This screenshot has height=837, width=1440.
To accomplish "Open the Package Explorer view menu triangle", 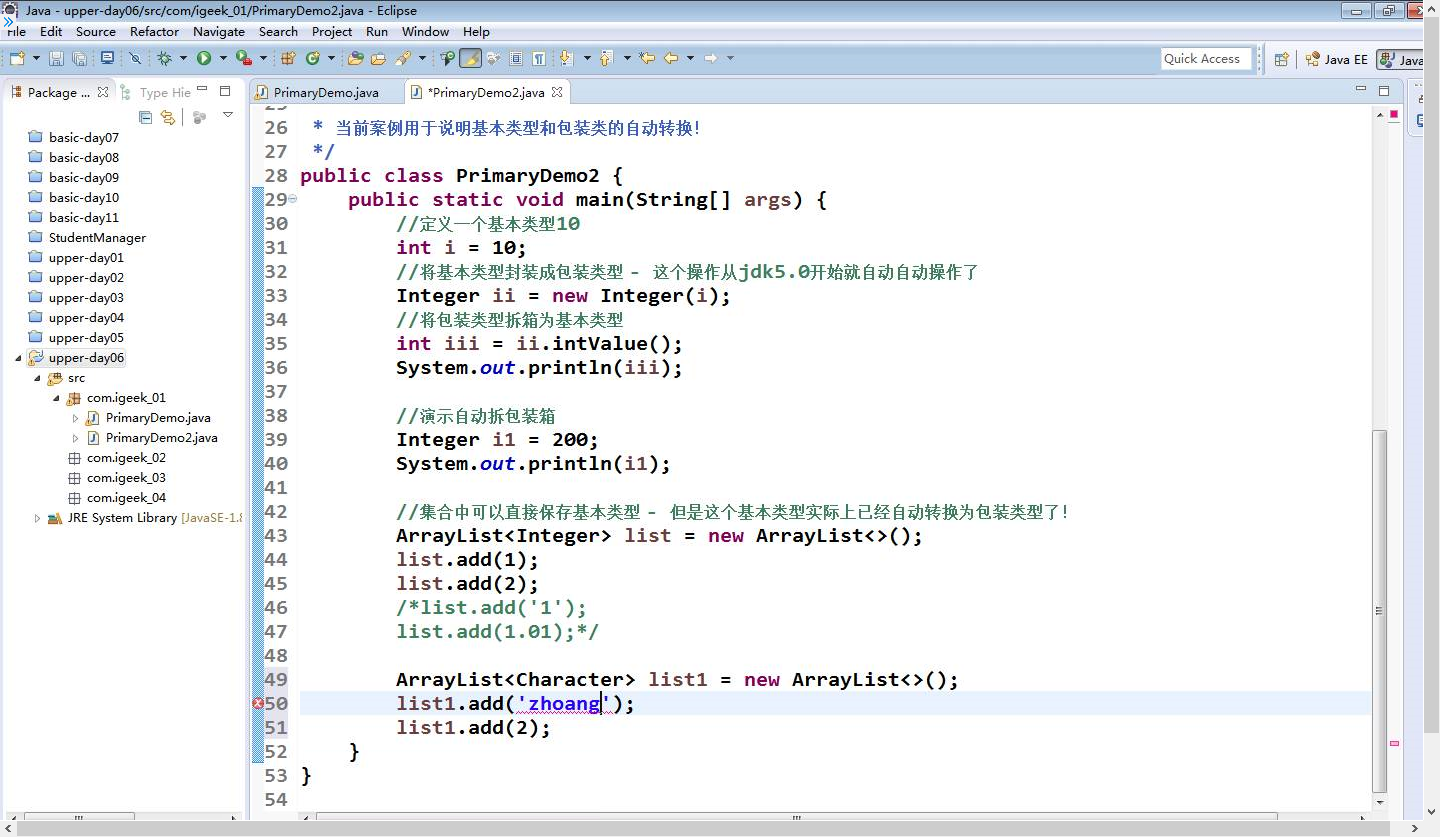I will pyautogui.click(x=228, y=116).
